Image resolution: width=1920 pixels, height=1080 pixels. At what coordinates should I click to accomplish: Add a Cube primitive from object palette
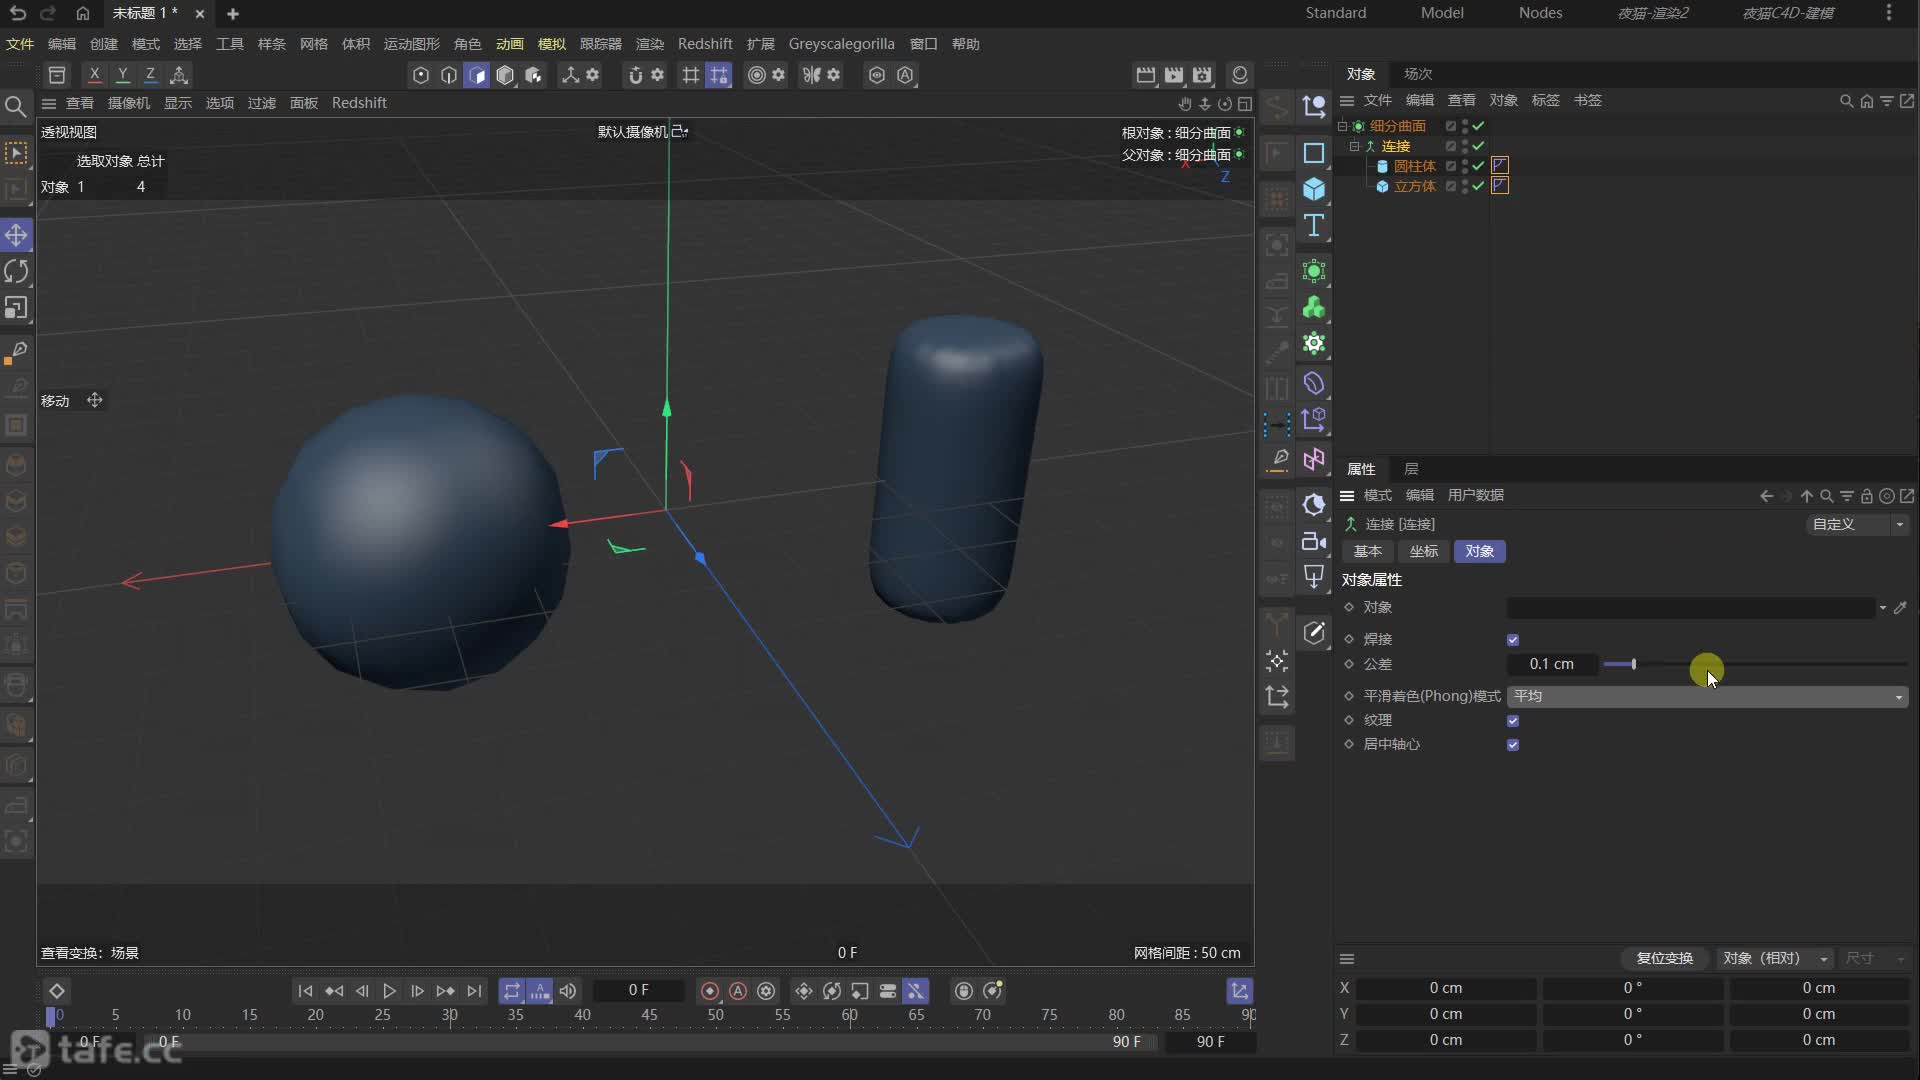[1314, 189]
